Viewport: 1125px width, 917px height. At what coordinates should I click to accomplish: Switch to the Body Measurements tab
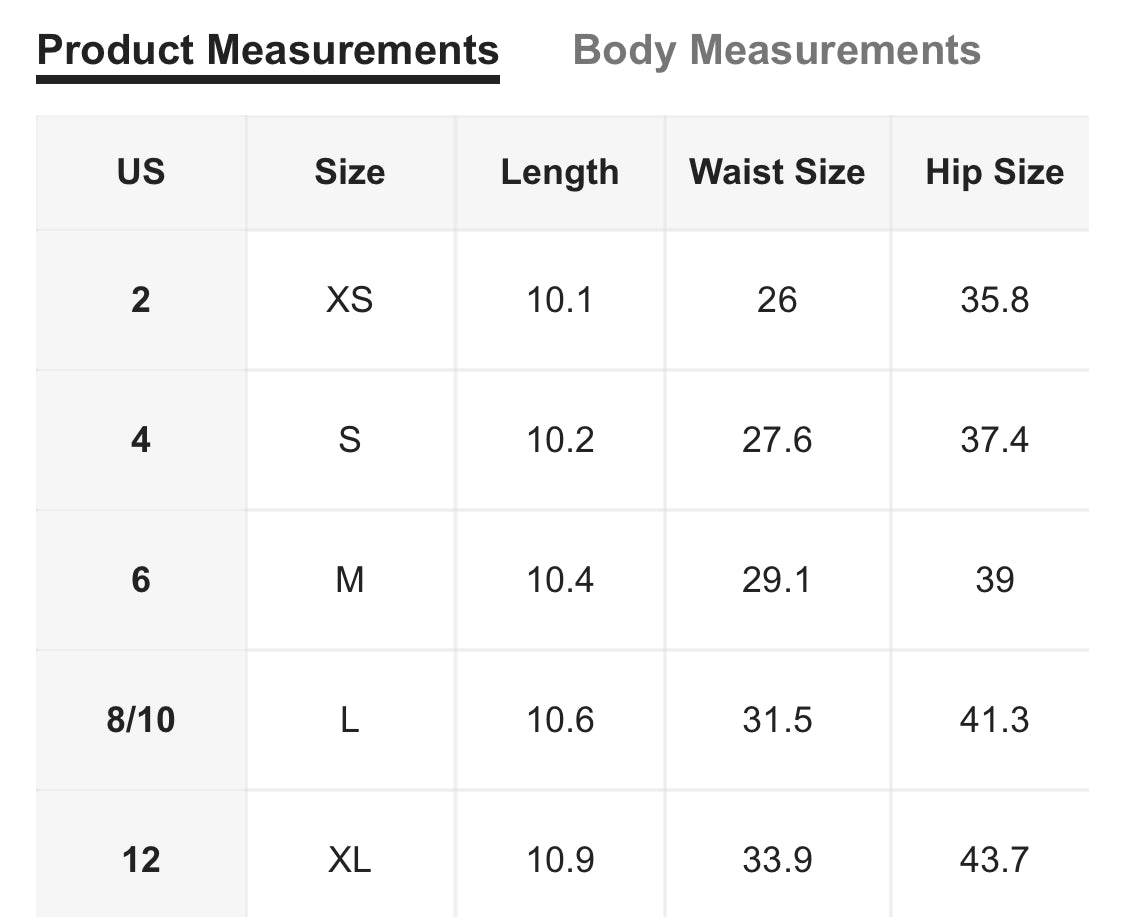(776, 50)
